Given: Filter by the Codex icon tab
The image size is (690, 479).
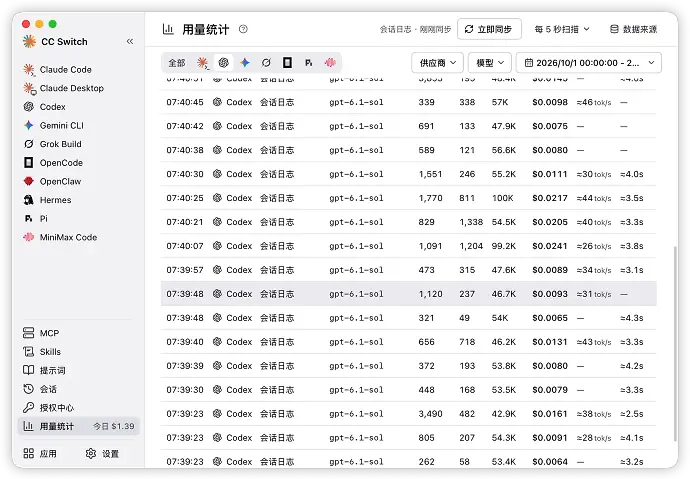Looking at the screenshot, I should (x=224, y=63).
